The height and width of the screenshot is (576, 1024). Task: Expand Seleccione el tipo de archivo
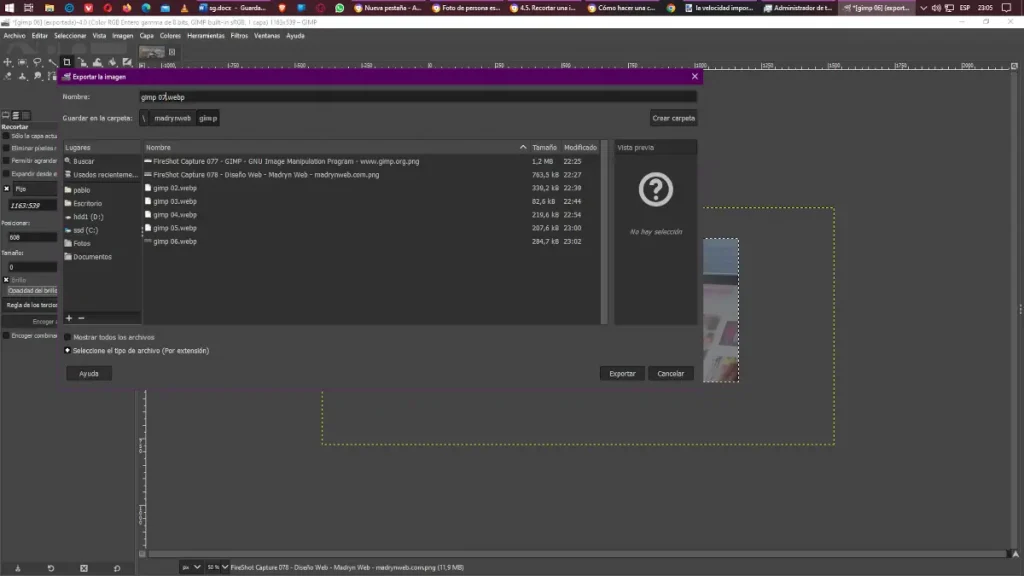coord(68,351)
